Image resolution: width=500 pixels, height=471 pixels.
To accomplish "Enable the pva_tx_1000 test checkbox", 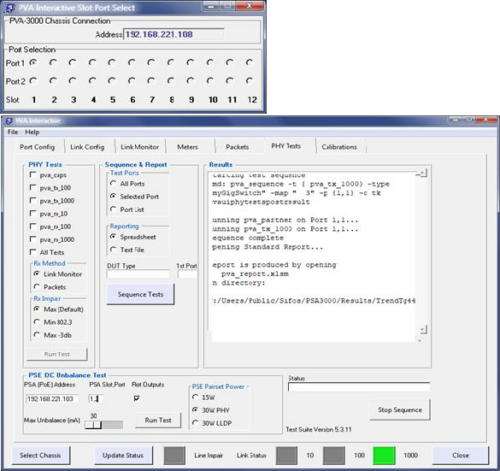I will tap(33, 200).
